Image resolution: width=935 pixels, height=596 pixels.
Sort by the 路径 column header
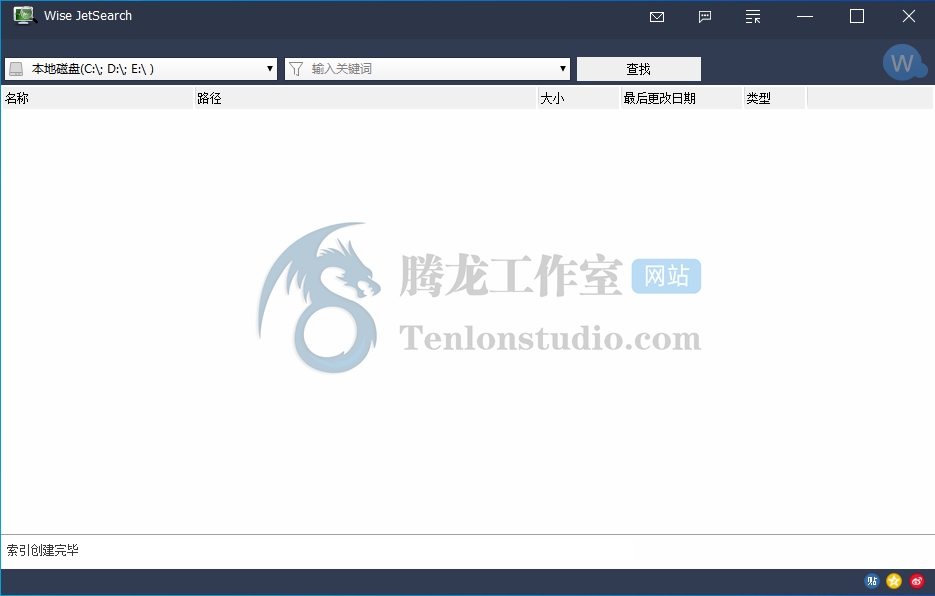point(366,98)
